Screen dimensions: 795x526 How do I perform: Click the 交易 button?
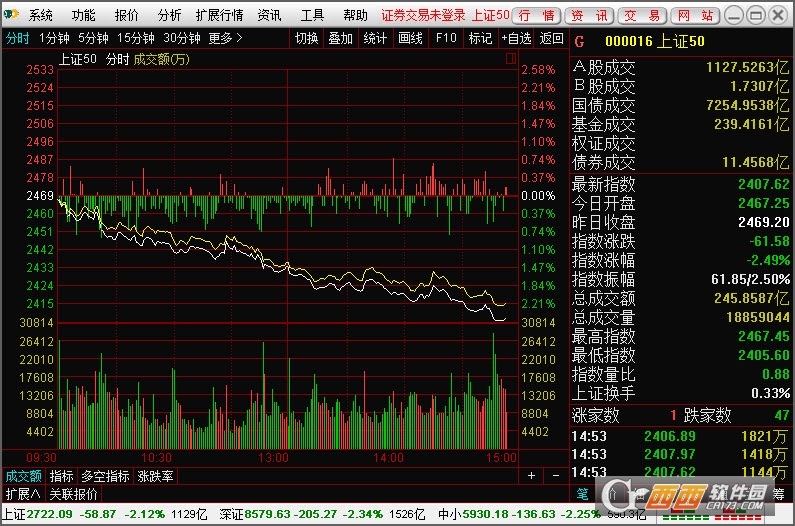(x=642, y=16)
